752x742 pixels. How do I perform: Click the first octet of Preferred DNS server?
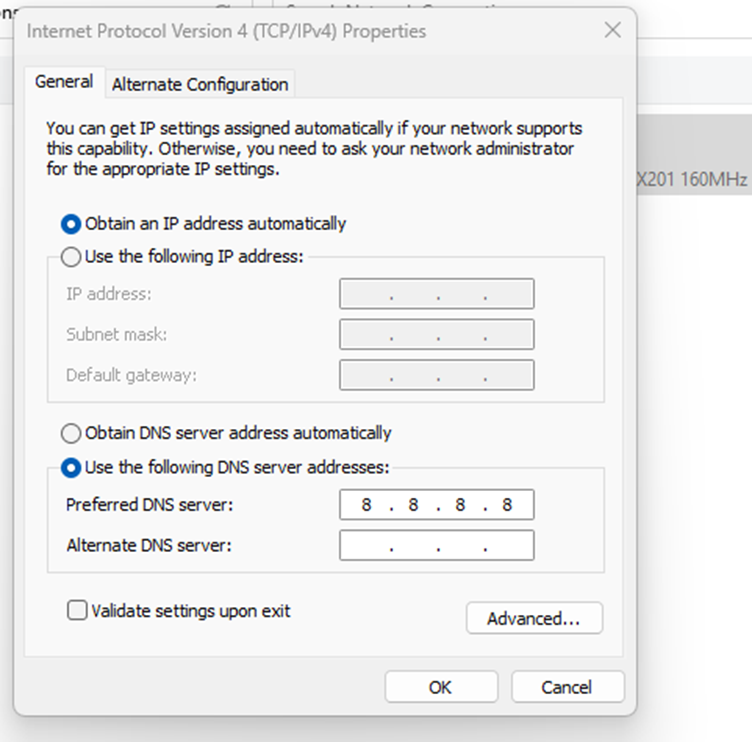[x=366, y=505]
